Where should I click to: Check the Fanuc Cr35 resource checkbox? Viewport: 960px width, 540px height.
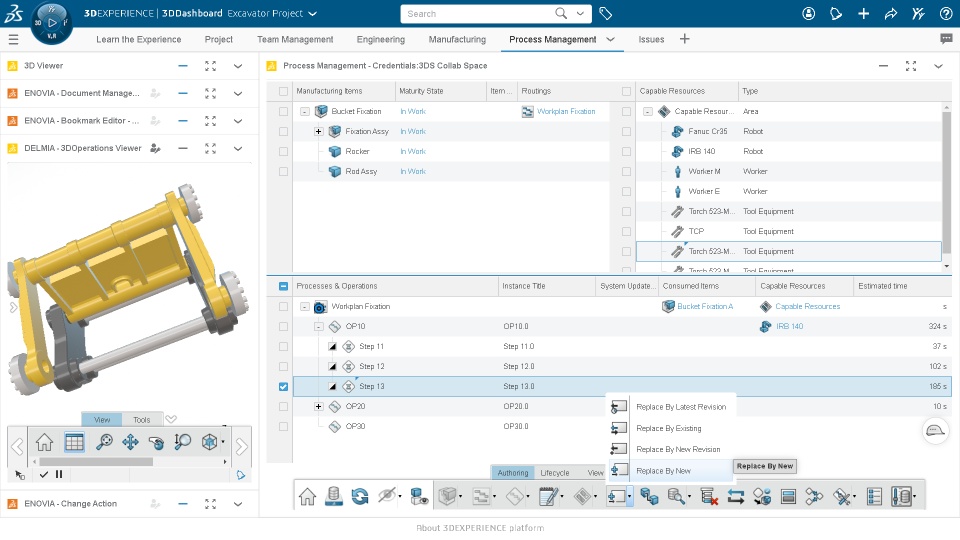point(626,131)
